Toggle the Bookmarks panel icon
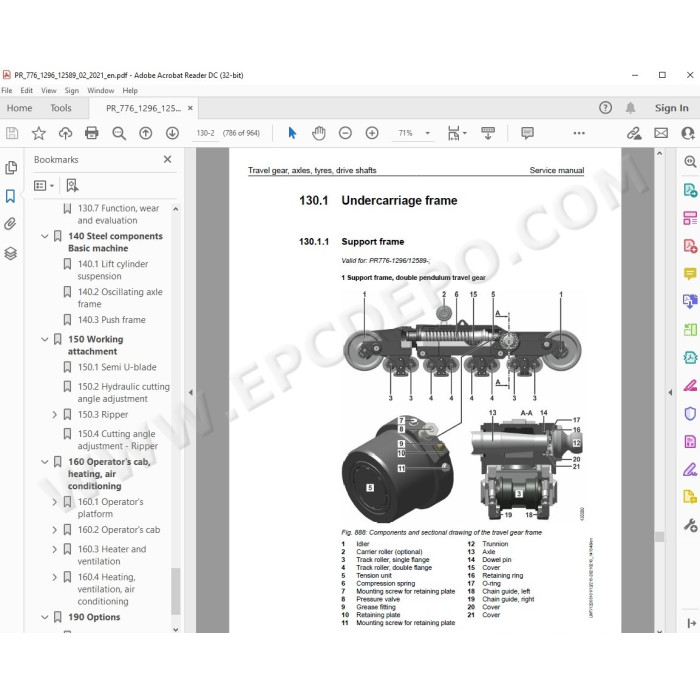The image size is (700, 700). pos(10,196)
